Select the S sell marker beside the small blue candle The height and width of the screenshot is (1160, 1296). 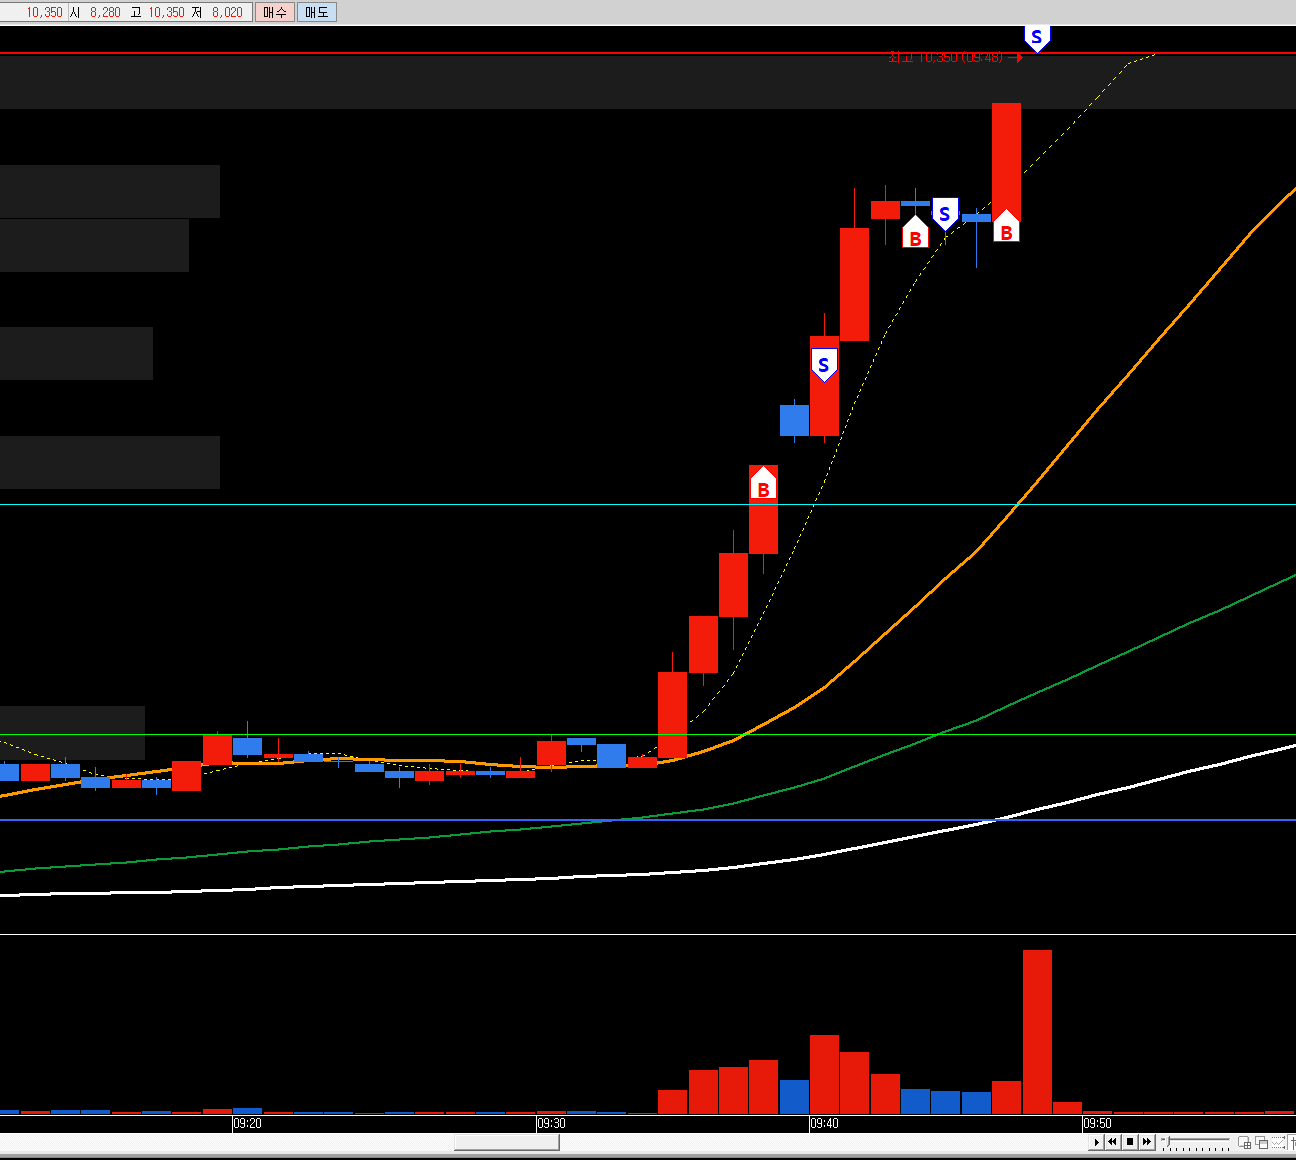[944, 214]
